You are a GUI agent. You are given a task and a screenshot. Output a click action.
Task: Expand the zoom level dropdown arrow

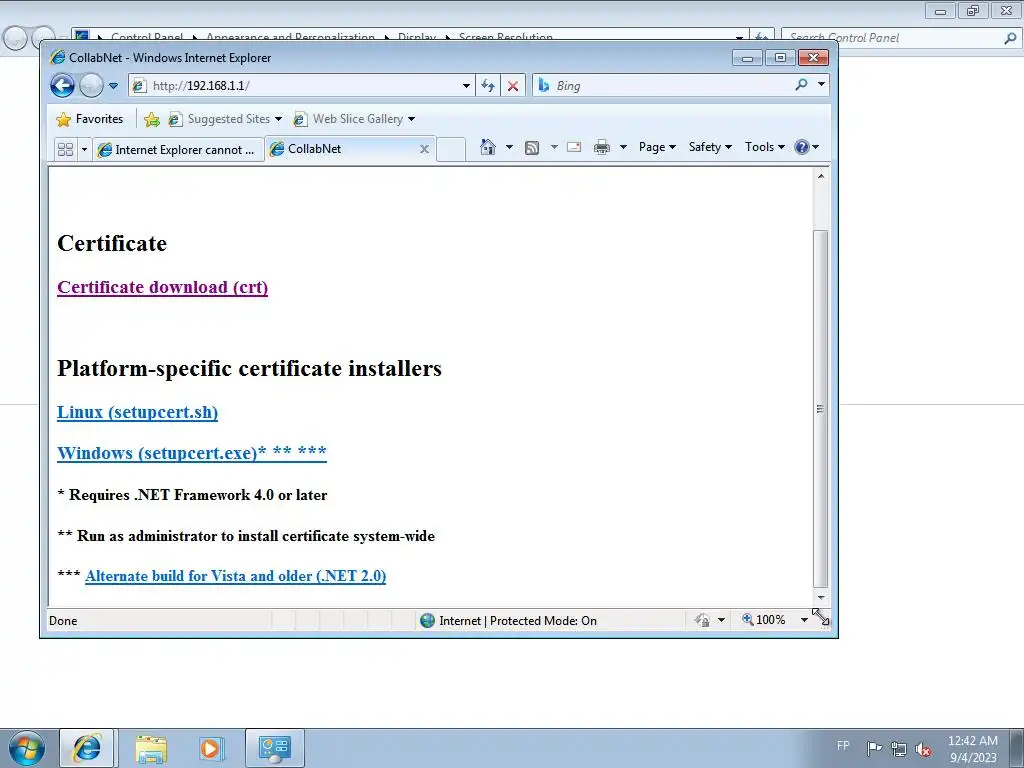(x=804, y=620)
